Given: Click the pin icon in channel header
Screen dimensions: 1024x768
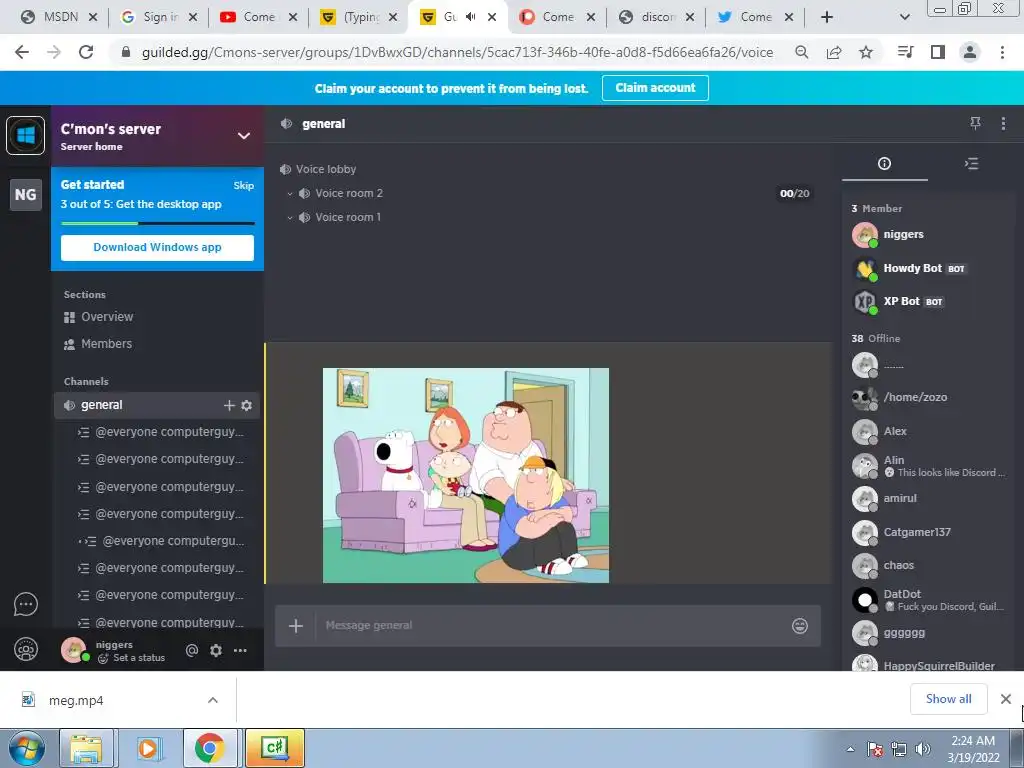Looking at the screenshot, I should tap(975, 123).
